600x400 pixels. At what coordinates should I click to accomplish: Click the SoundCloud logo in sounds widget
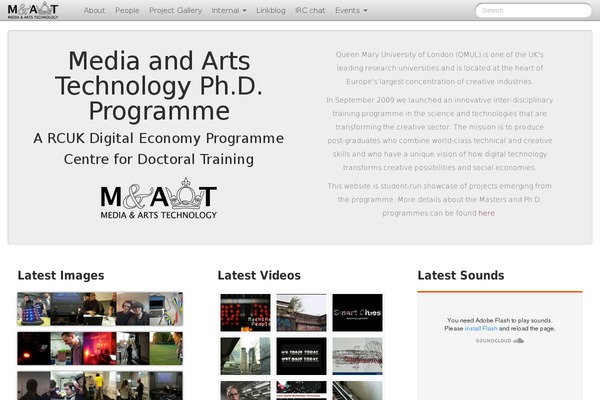500,341
